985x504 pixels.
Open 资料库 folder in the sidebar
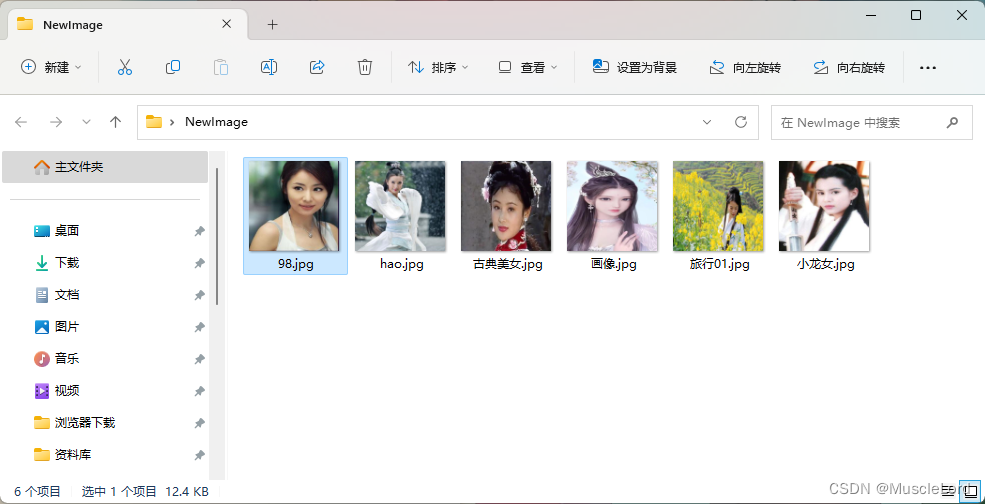point(63,454)
